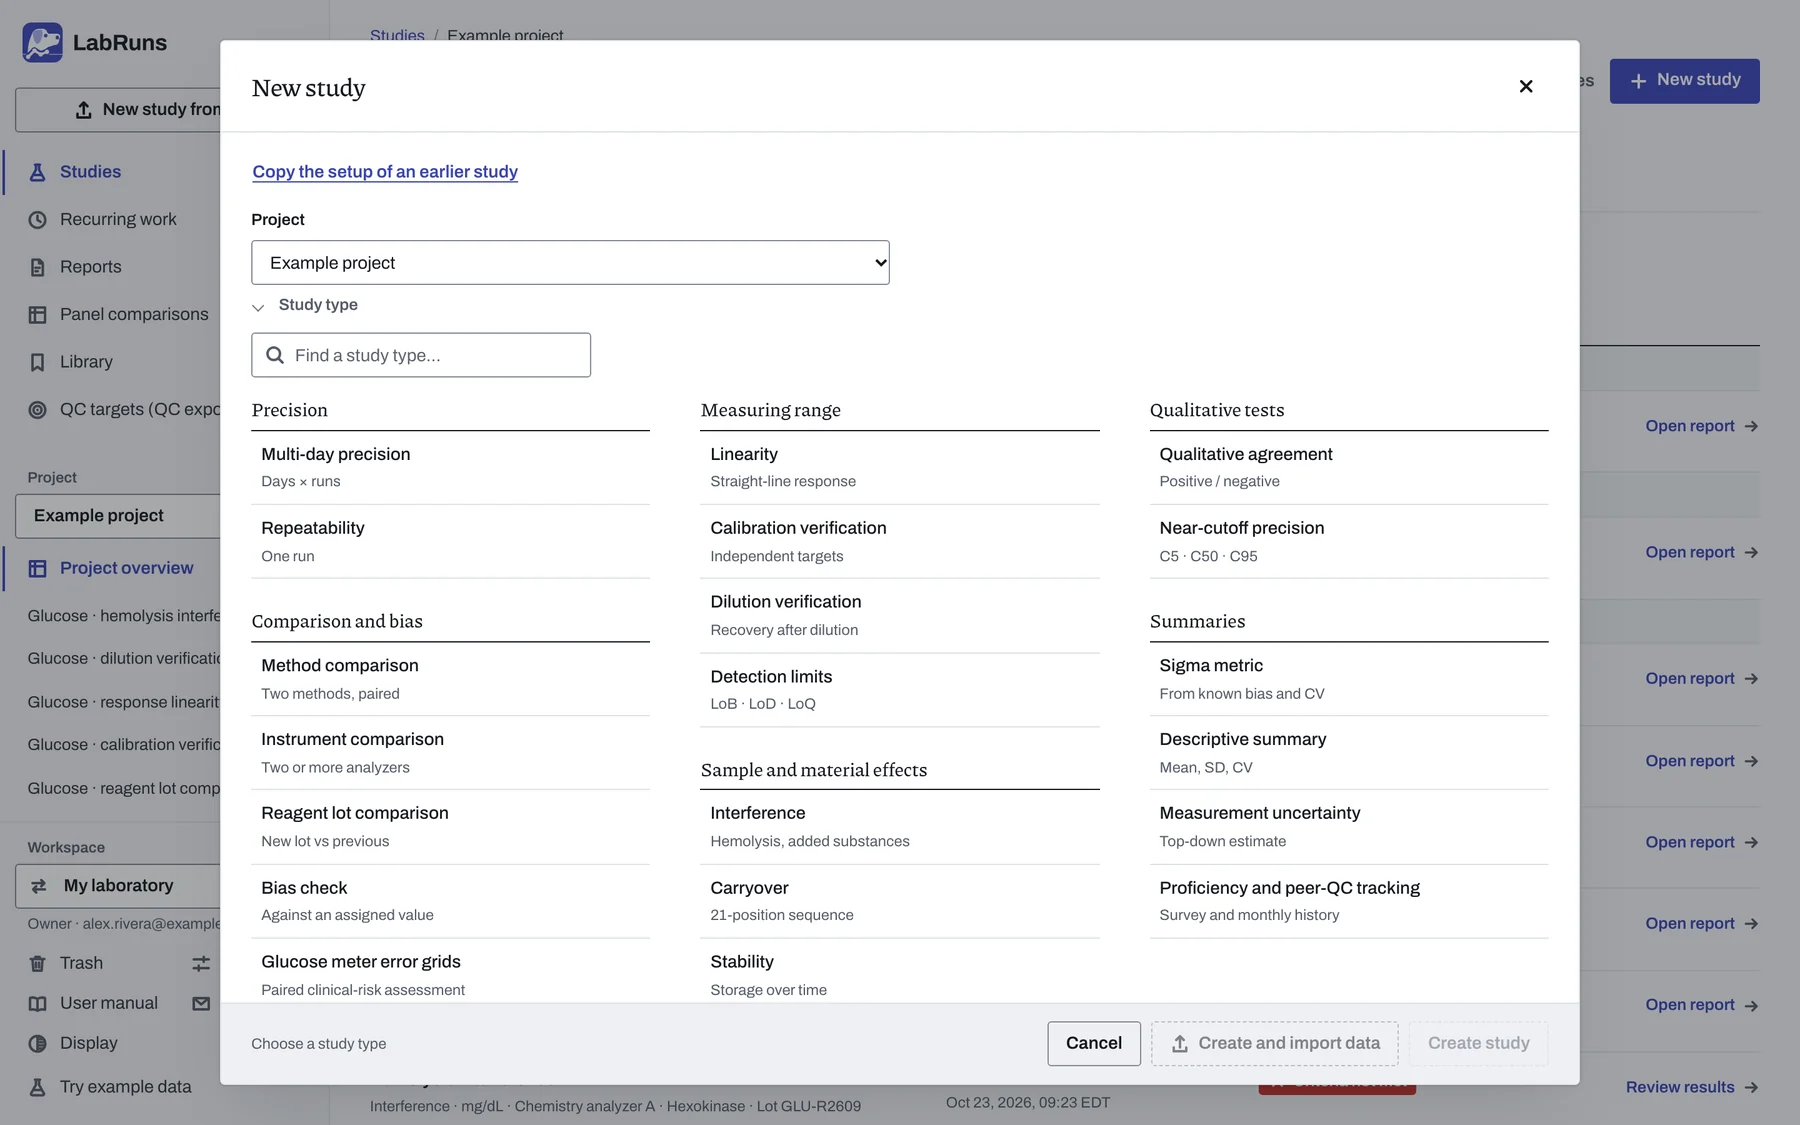Select the Linearity study type
Viewport: 1800px width, 1125px height.
coord(900,468)
